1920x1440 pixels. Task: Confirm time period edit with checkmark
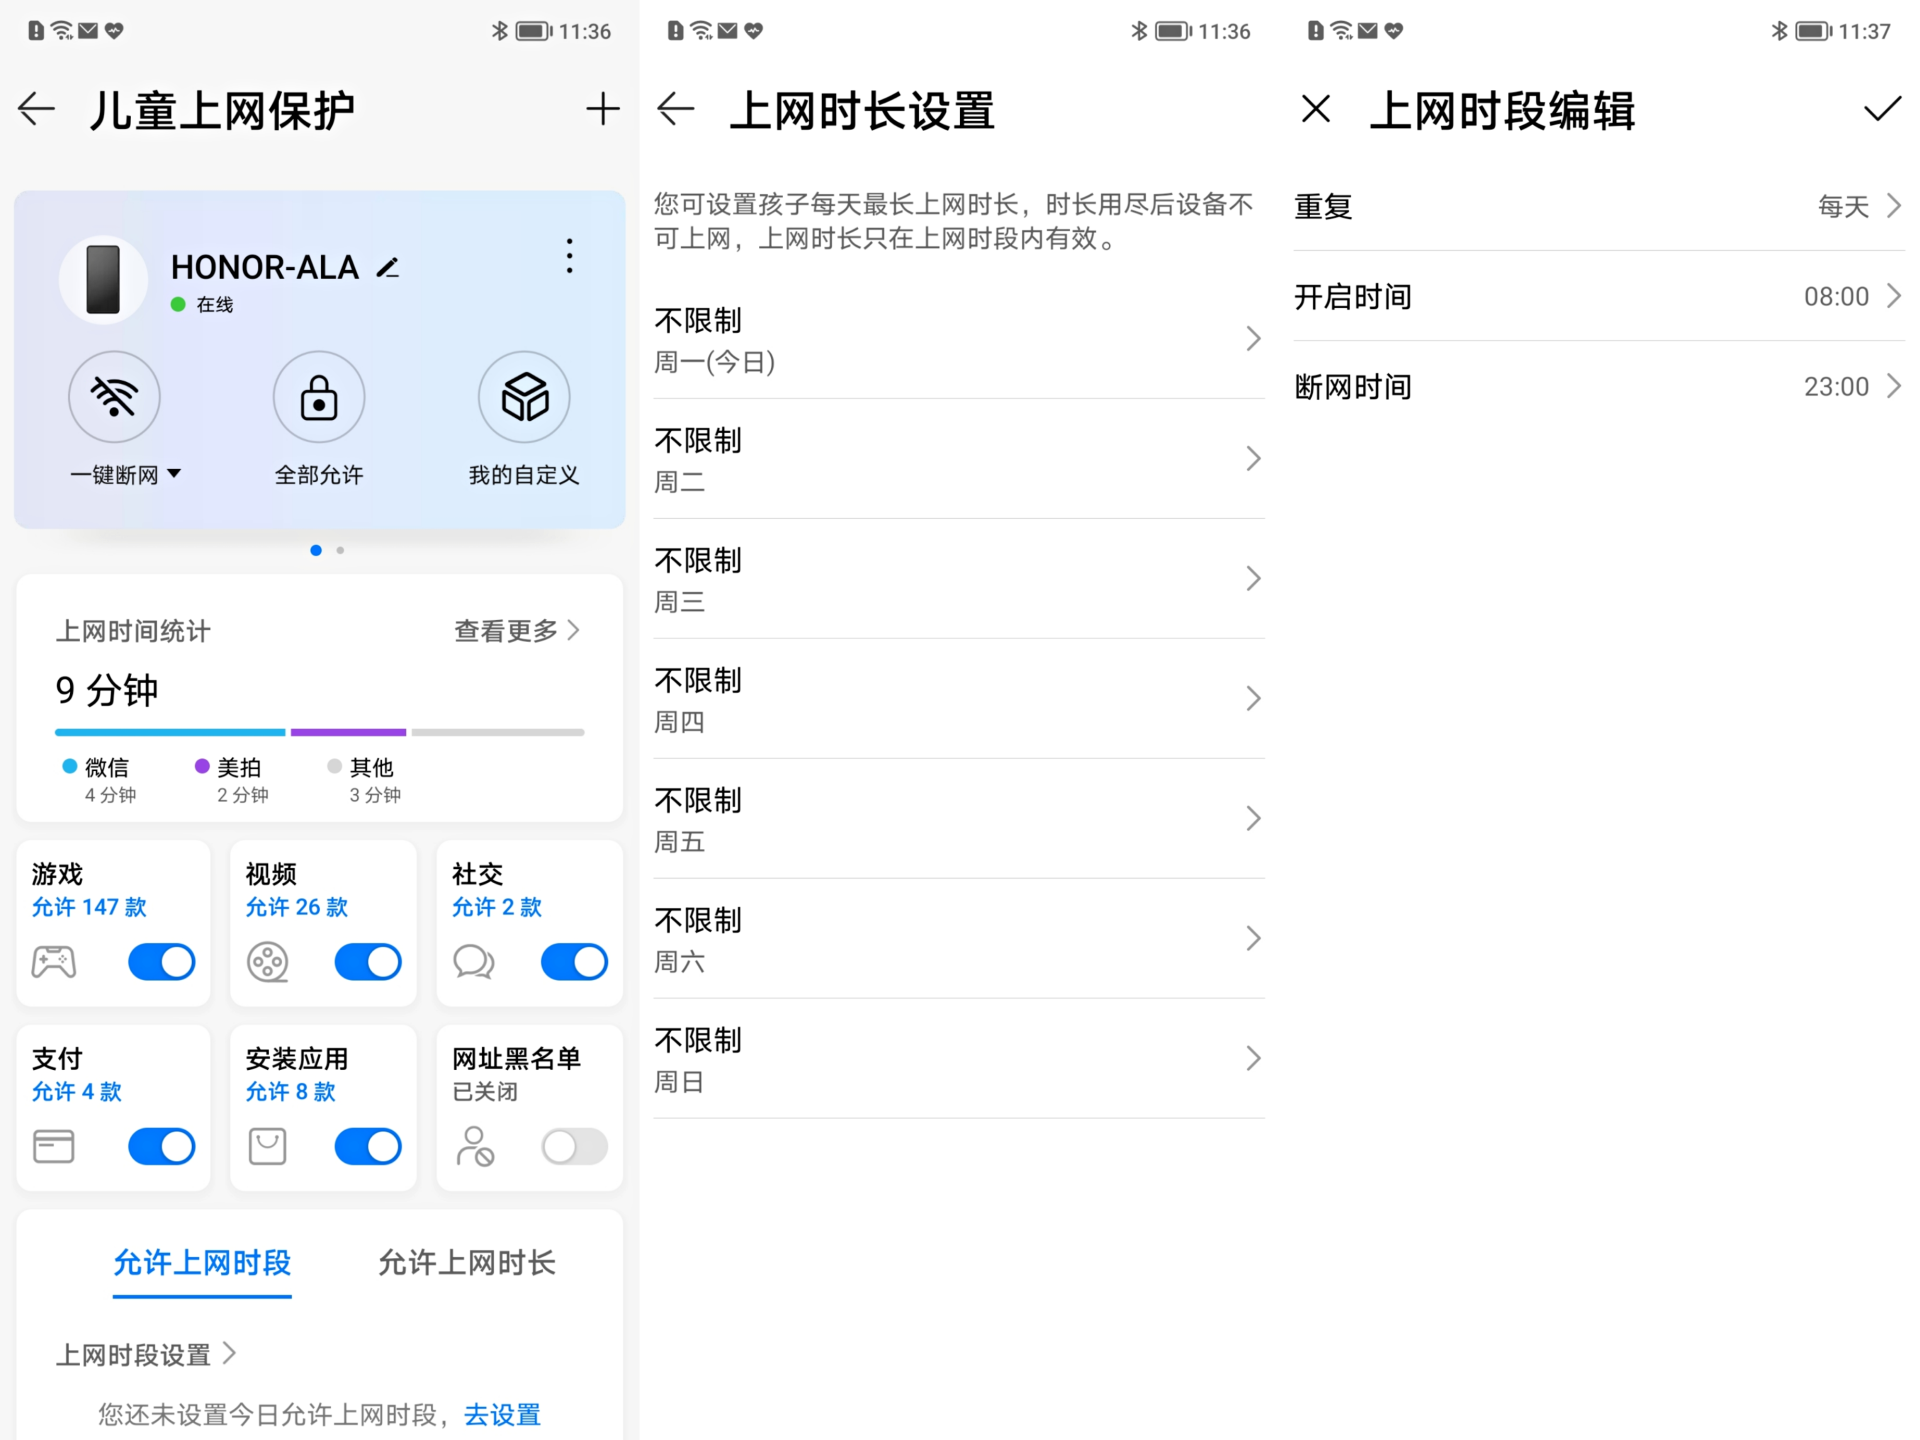[1881, 109]
